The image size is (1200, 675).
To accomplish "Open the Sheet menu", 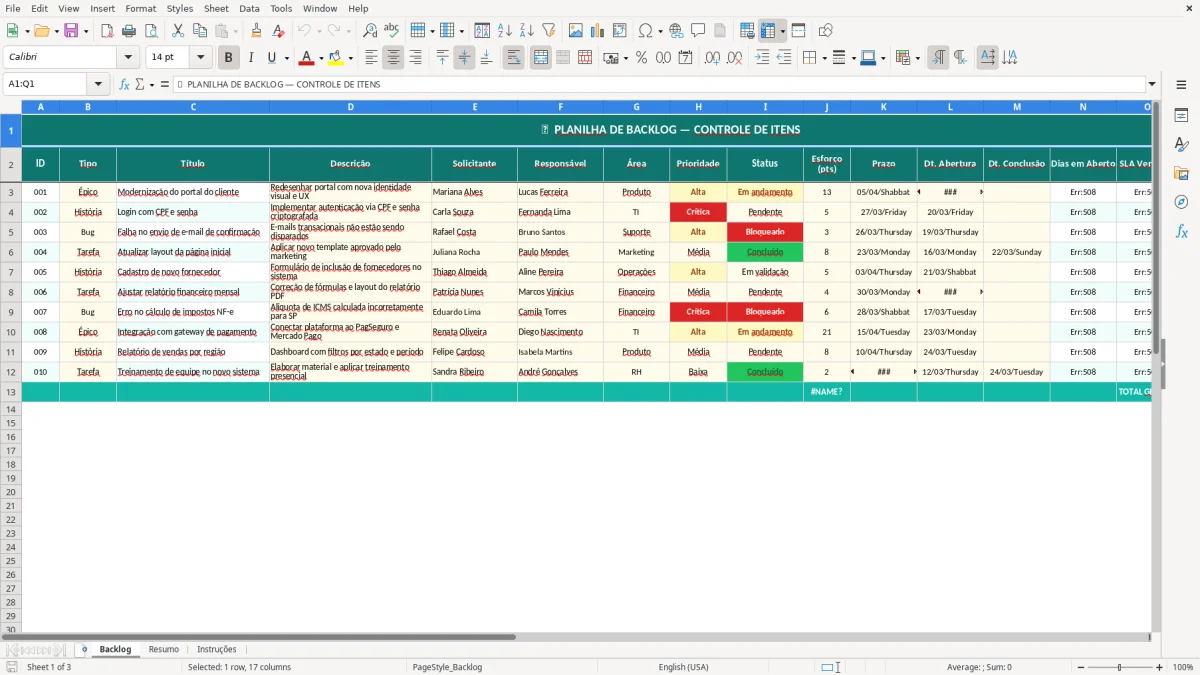I will (216, 8).
